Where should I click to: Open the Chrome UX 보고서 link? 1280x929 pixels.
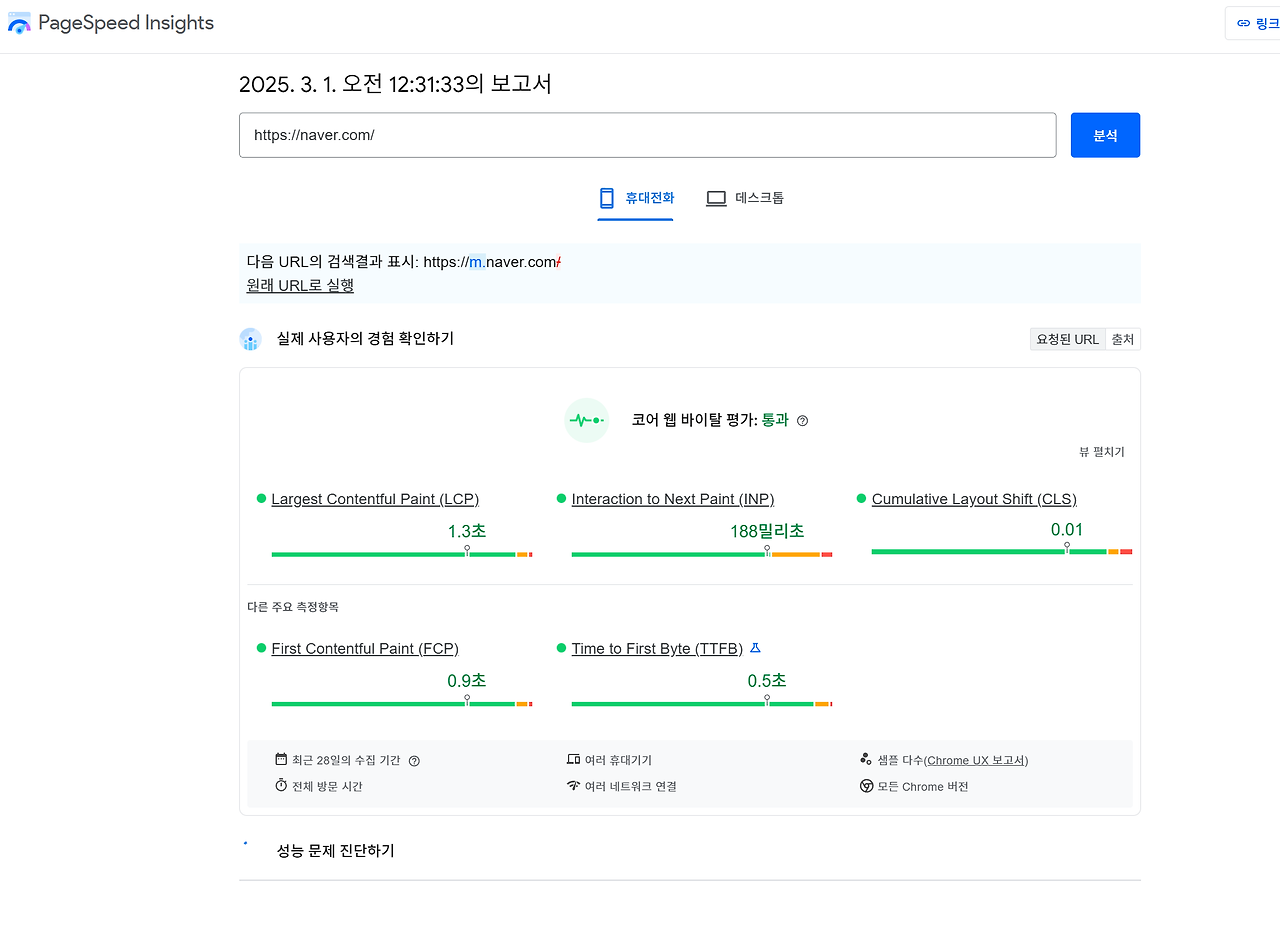pos(976,760)
